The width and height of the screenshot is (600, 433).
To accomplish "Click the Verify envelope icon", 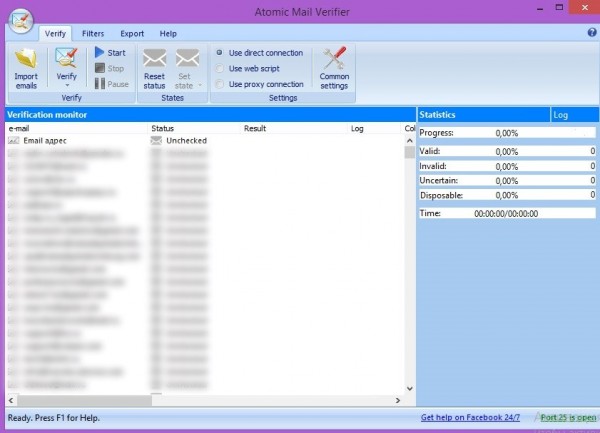I will click(66, 58).
